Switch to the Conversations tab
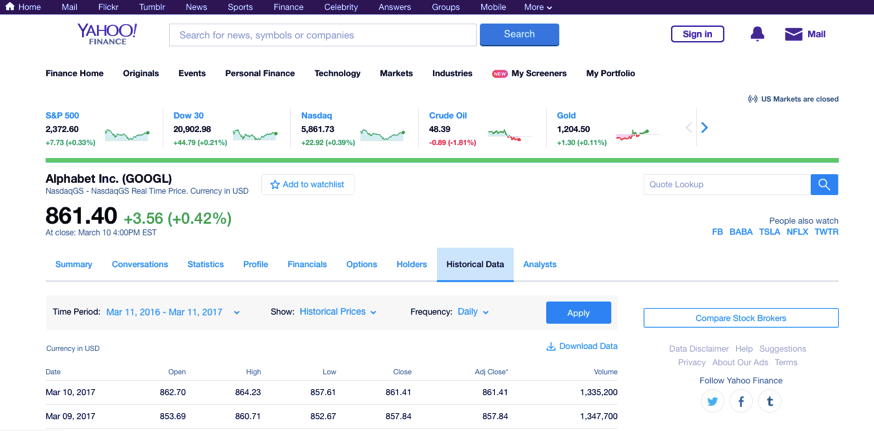The image size is (874, 431). (140, 264)
